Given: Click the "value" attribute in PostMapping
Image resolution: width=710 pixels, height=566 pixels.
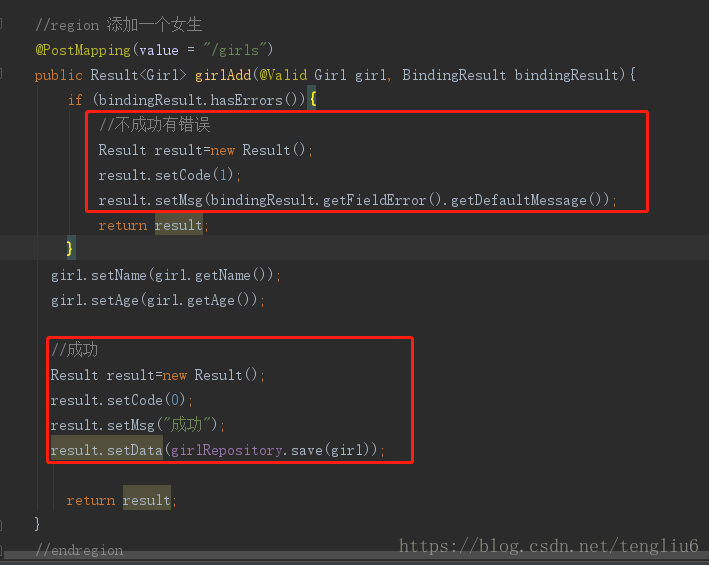Looking at the screenshot, I should point(158,50).
